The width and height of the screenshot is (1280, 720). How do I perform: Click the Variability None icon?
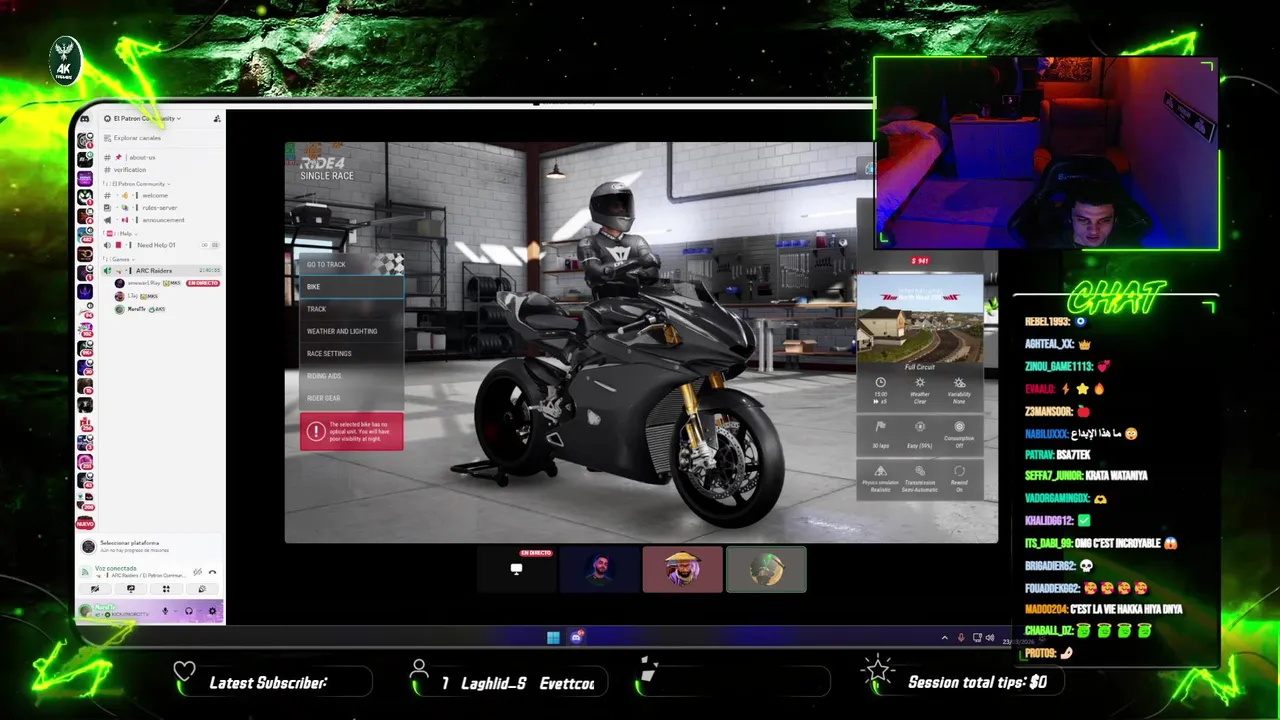point(959,383)
